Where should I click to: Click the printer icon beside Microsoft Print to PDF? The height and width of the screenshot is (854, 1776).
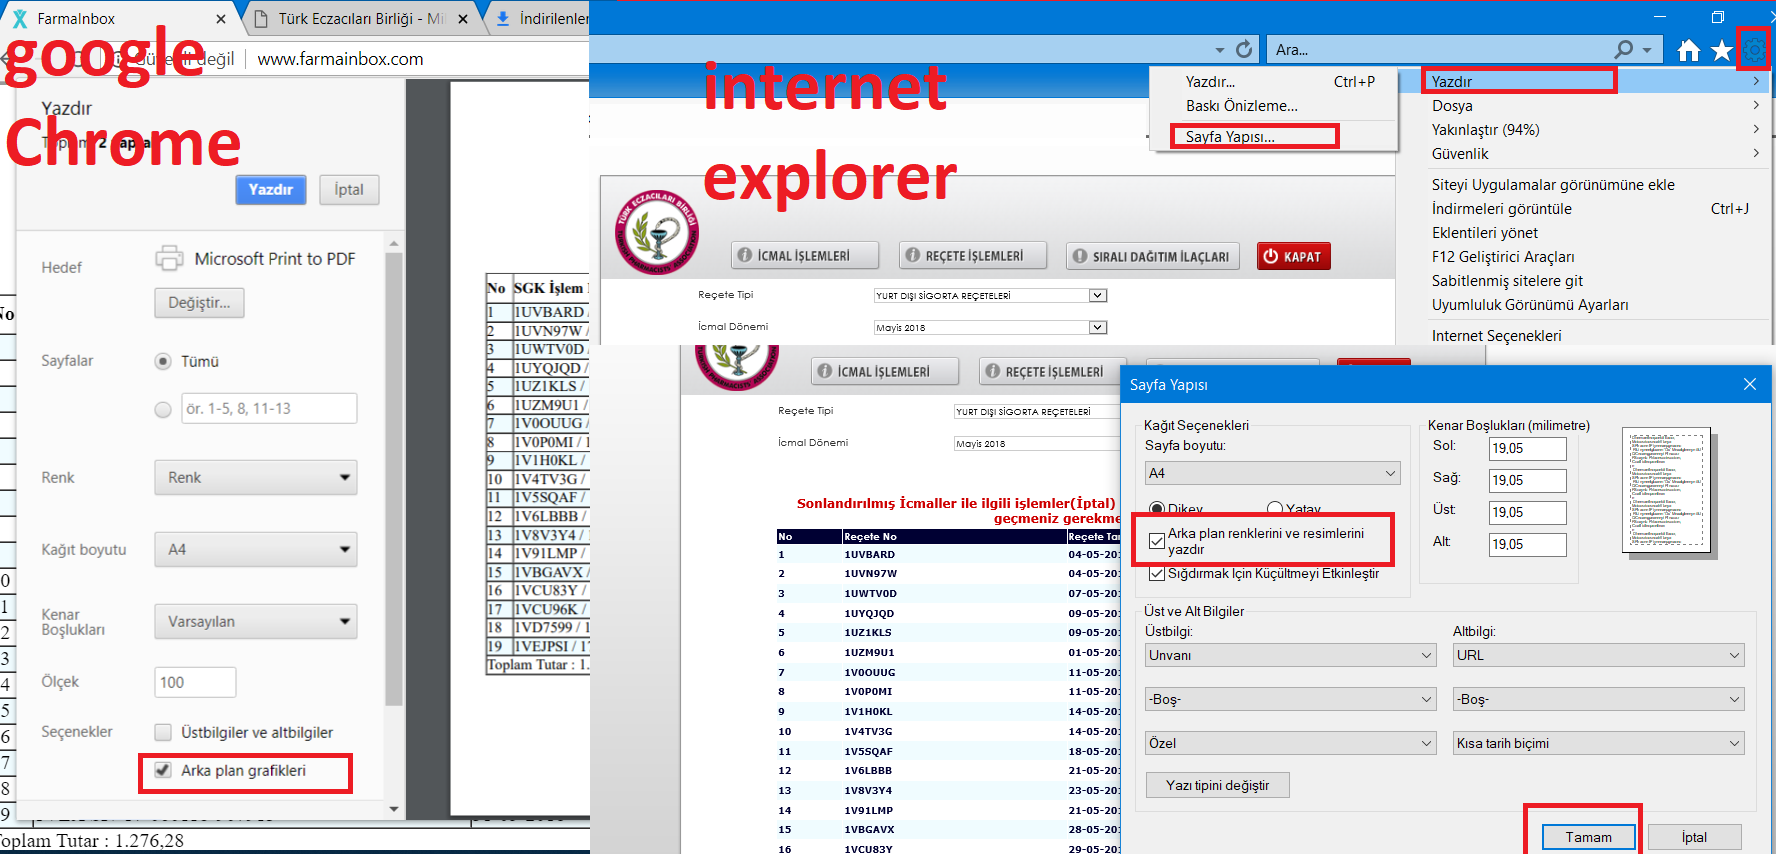[x=169, y=258]
